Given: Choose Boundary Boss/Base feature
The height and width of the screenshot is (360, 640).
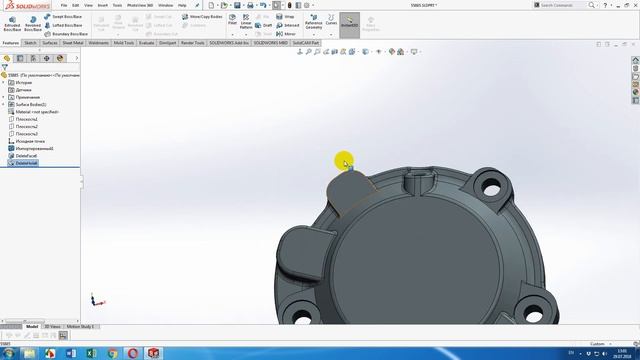Looking at the screenshot, I should (x=66, y=34).
